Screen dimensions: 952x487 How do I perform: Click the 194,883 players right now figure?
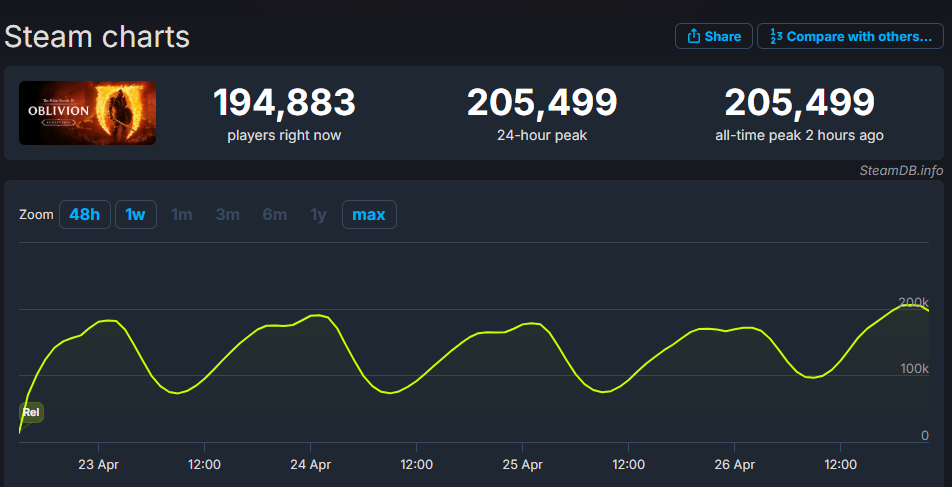coord(284,103)
